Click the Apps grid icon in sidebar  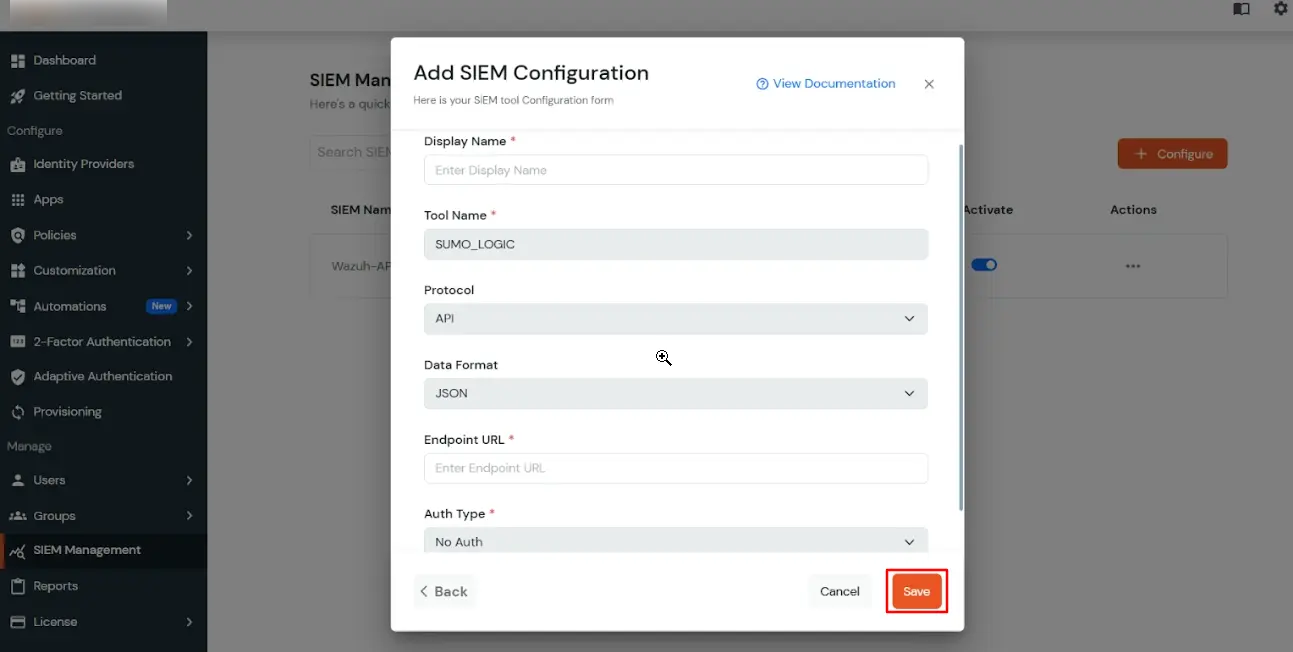click(x=18, y=199)
